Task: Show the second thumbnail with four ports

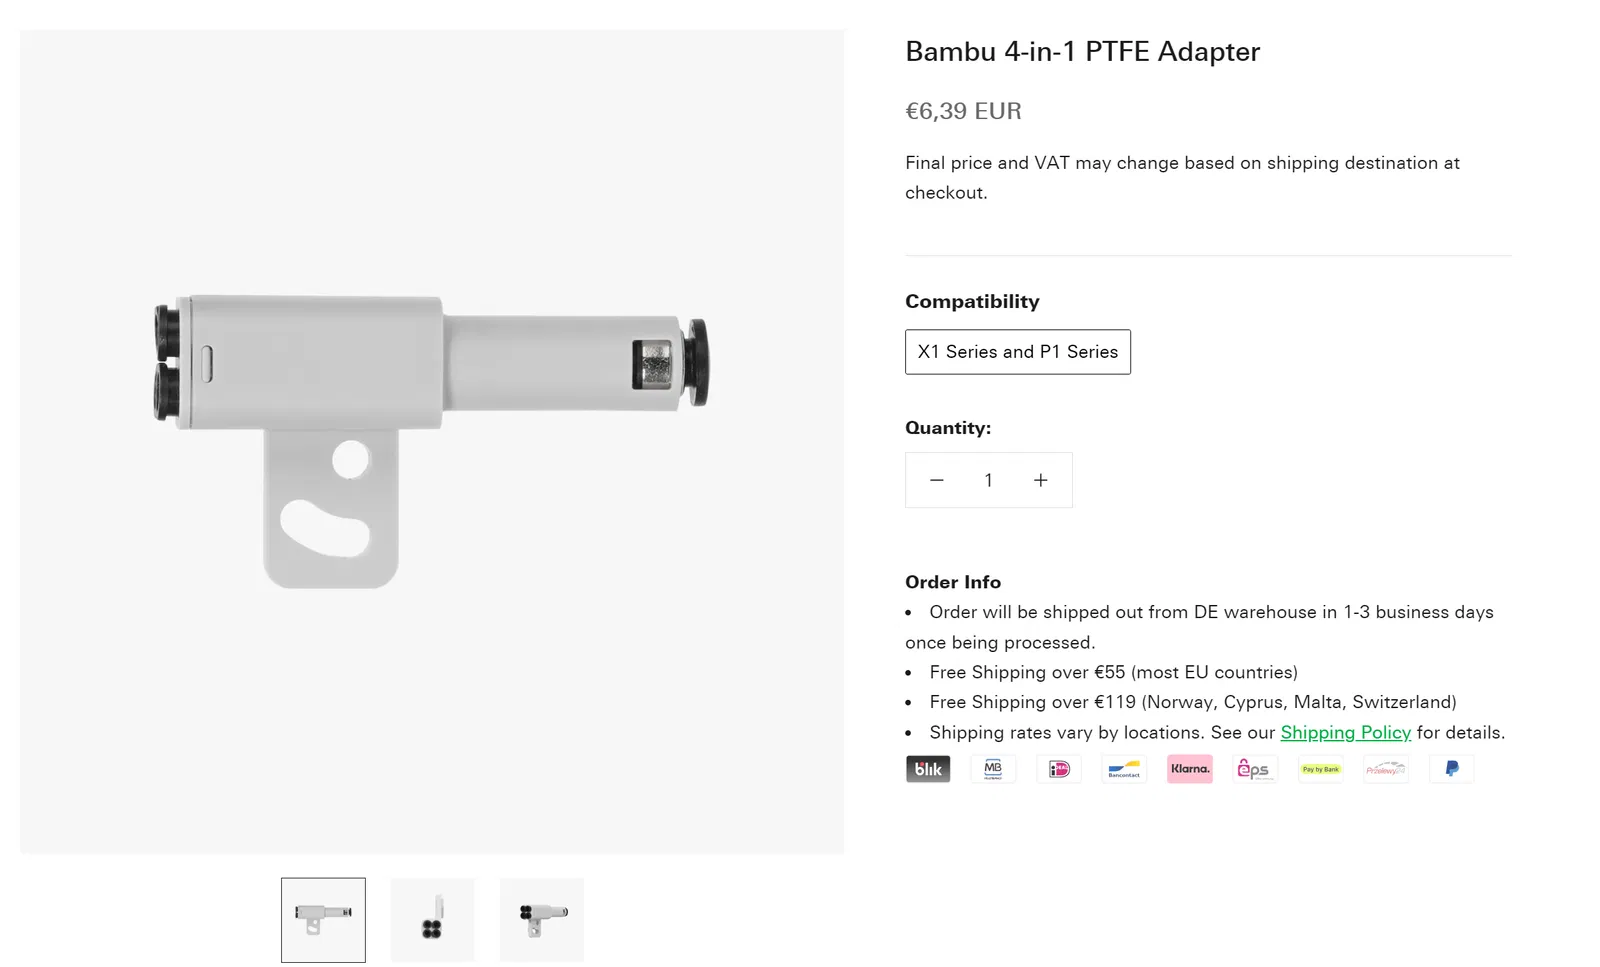Action: [432, 920]
